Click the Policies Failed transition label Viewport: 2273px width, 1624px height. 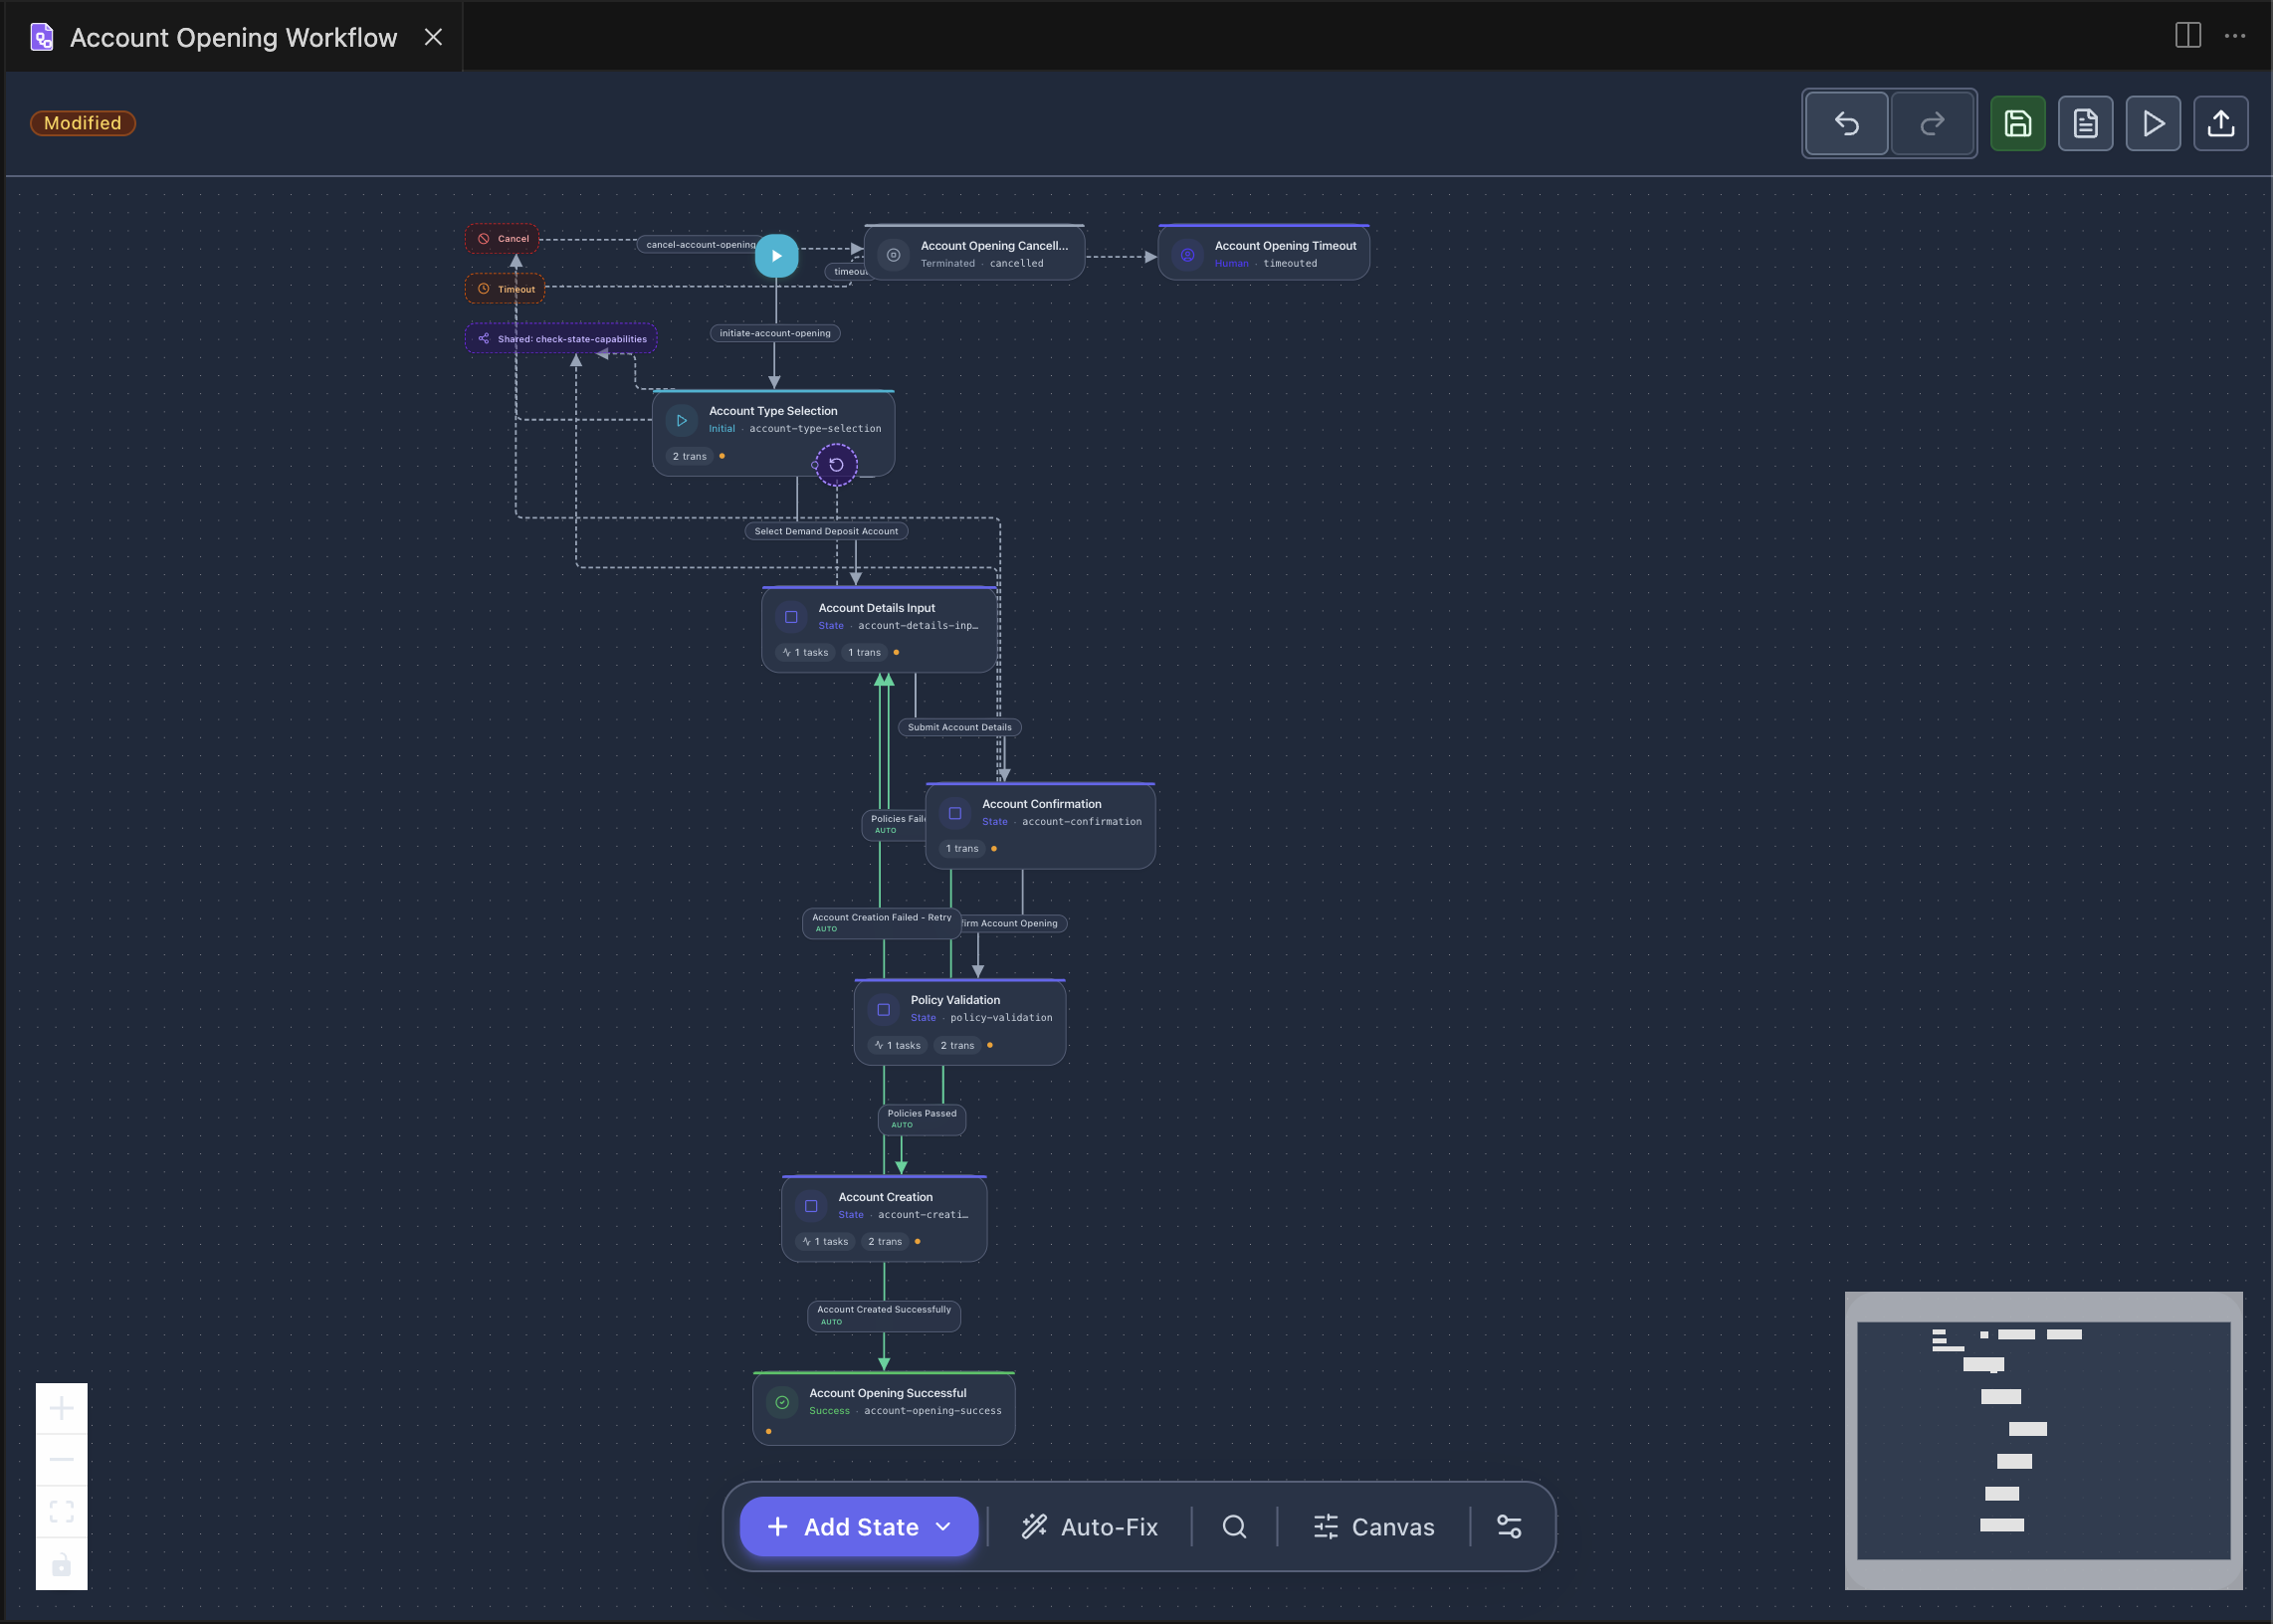(x=896, y=824)
